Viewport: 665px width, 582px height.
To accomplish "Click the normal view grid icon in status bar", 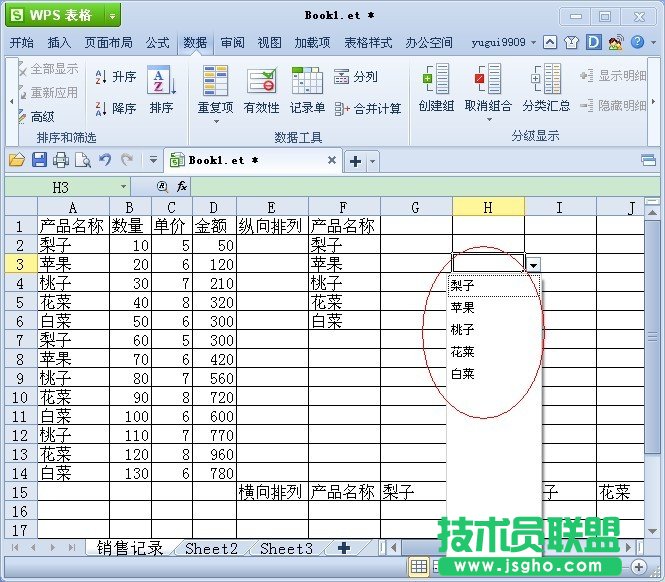I will pyautogui.click(x=419, y=566).
